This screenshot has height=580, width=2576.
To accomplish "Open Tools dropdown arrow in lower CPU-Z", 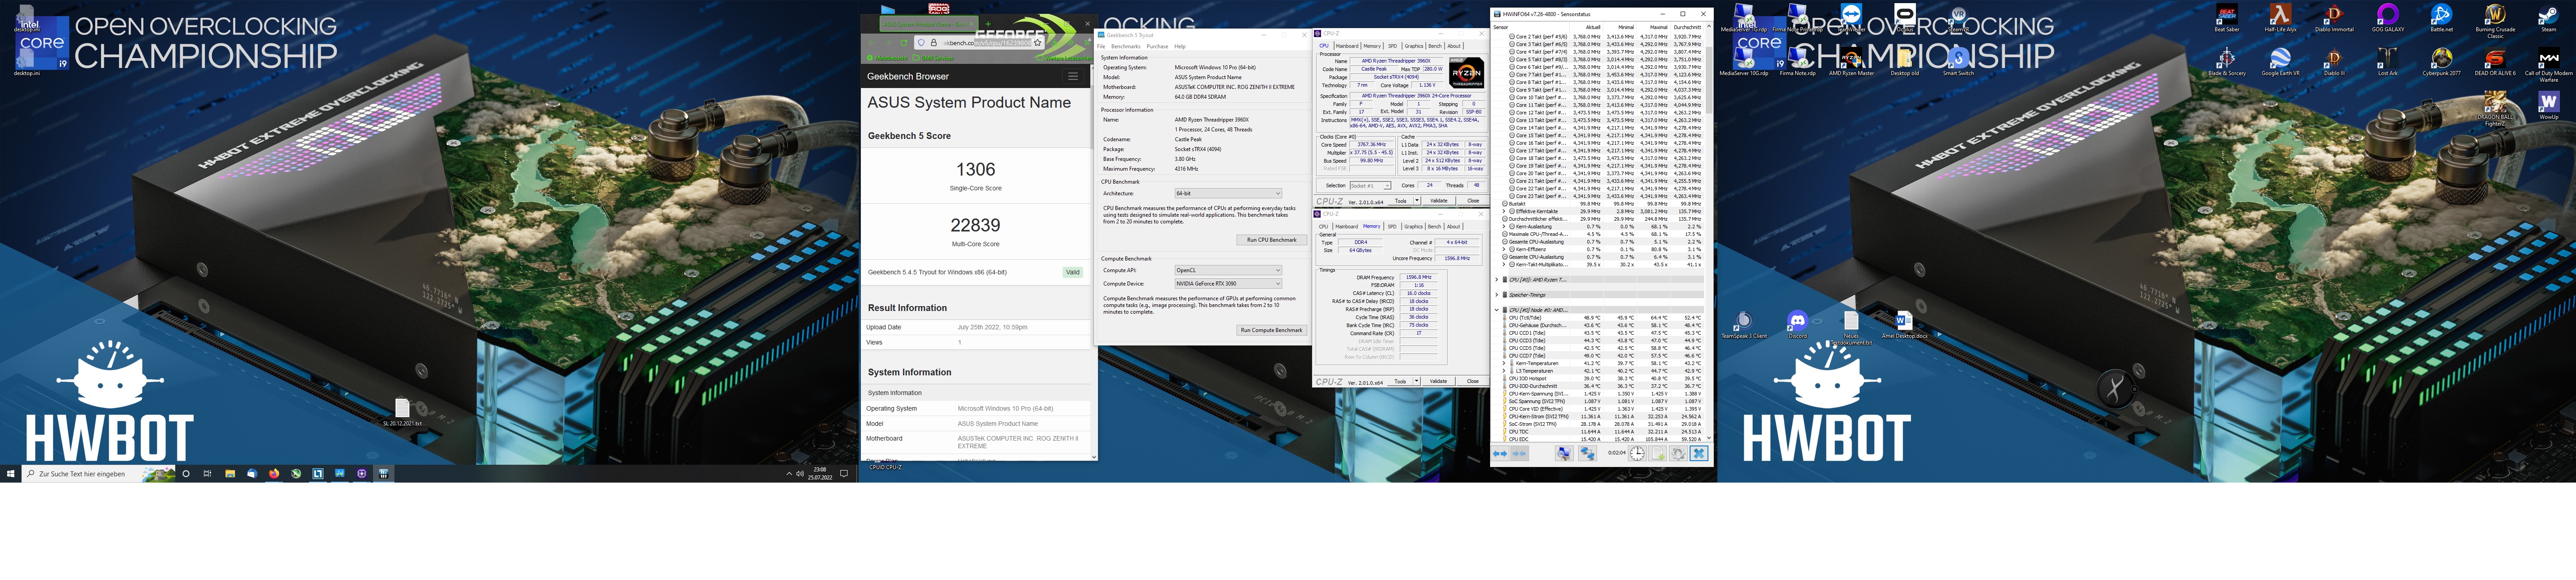I will [x=1417, y=381].
